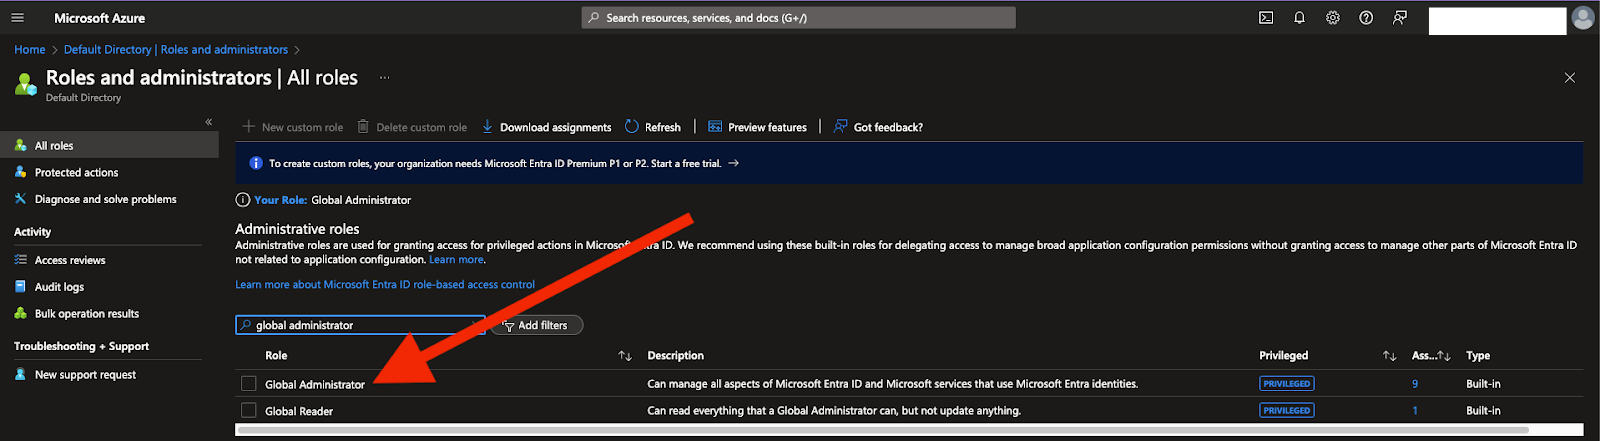Screen dimensions: 1600x441
Task: Launch Cloud Shell from the top bar
Action: coord(1266,18)
